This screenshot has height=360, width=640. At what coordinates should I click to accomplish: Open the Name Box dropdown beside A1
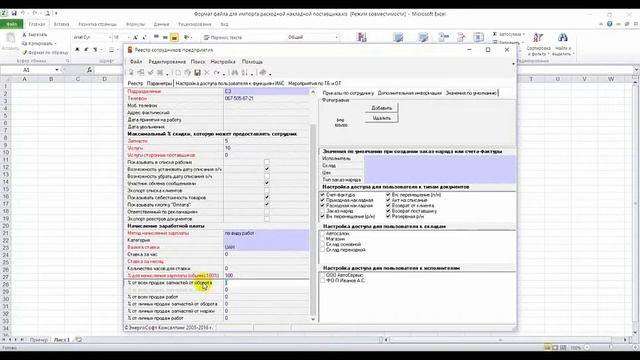point(57,70)
